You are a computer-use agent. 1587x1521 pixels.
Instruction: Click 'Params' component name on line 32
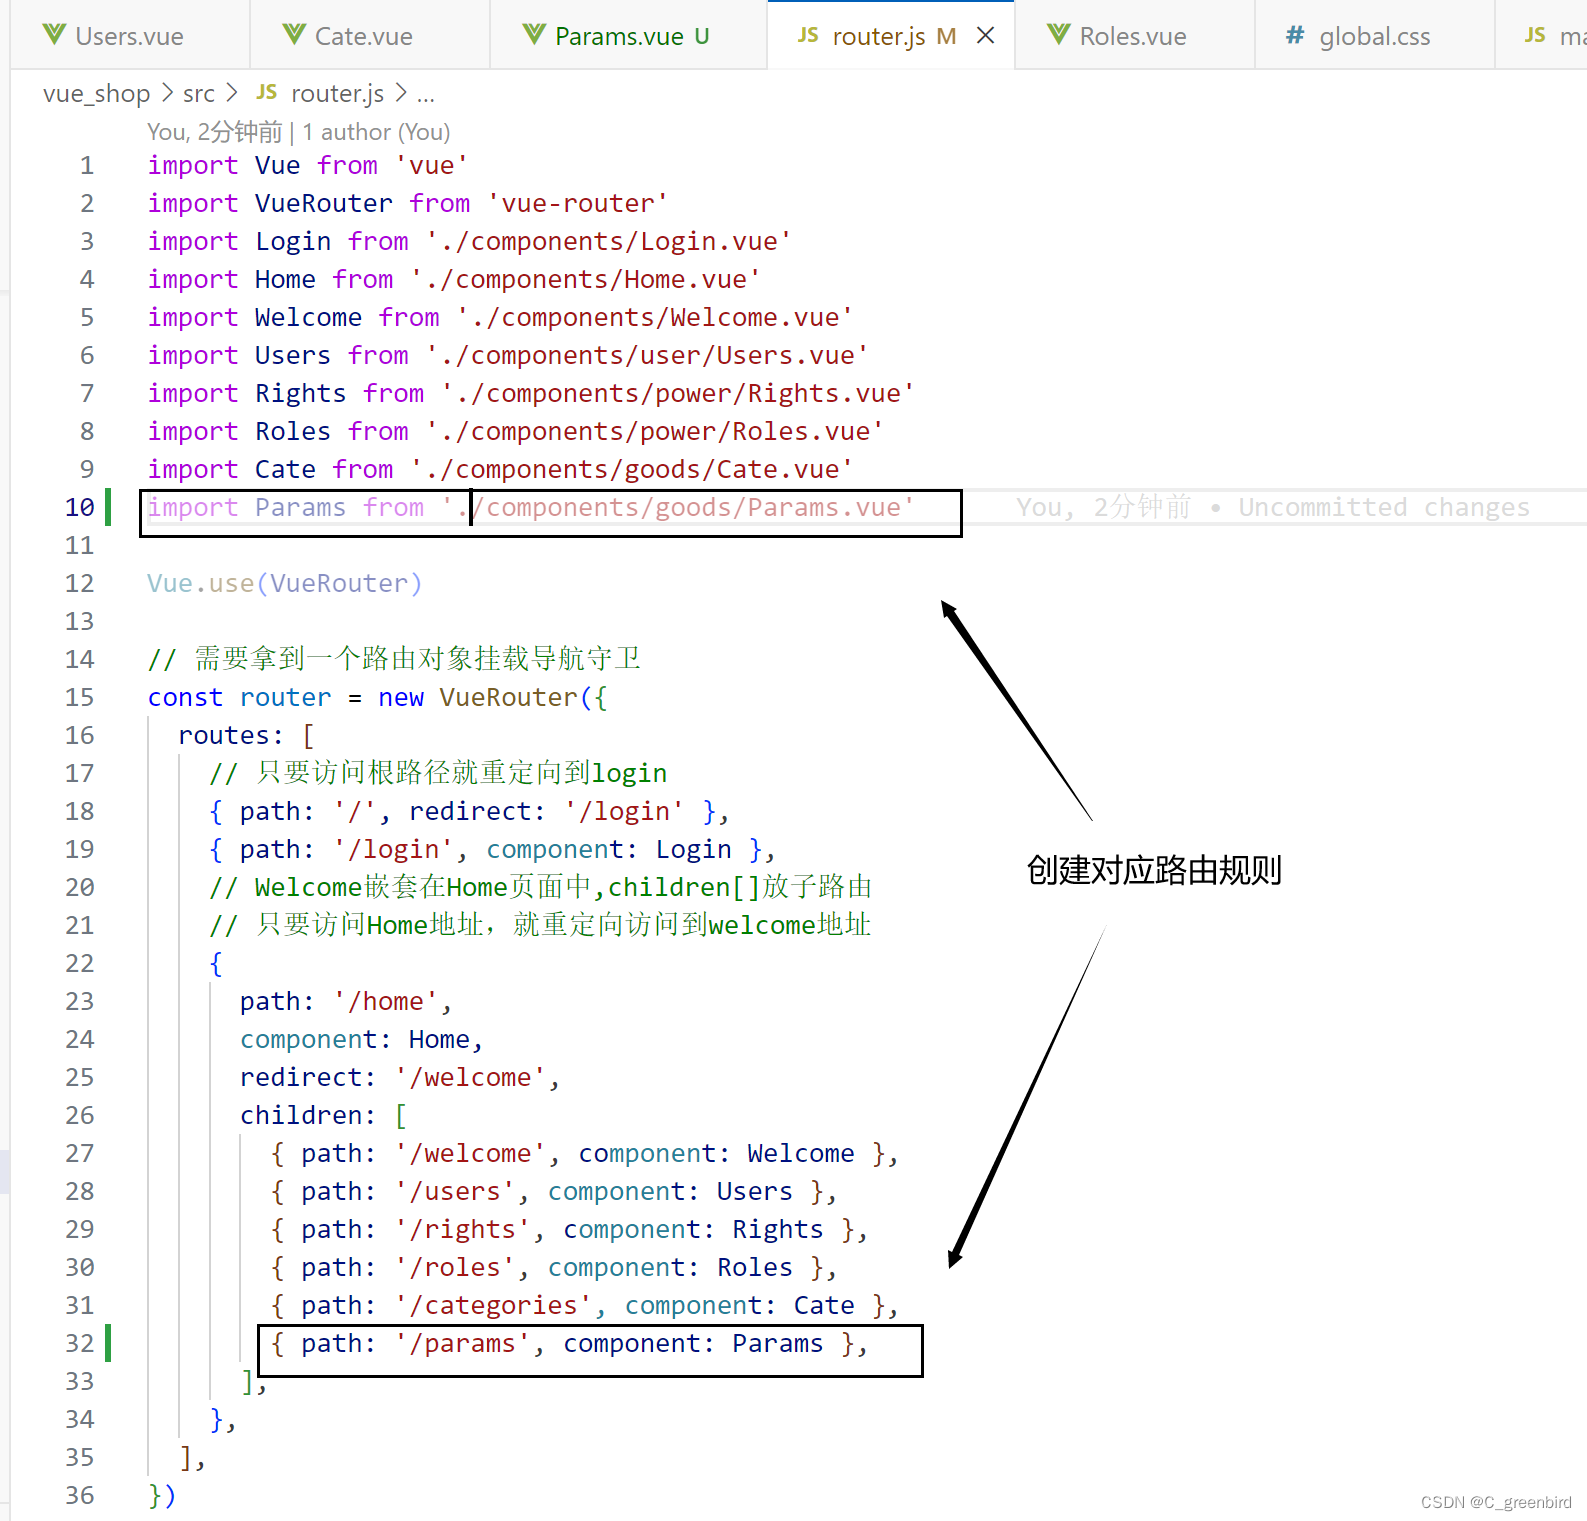click(x=777, y=1343)
